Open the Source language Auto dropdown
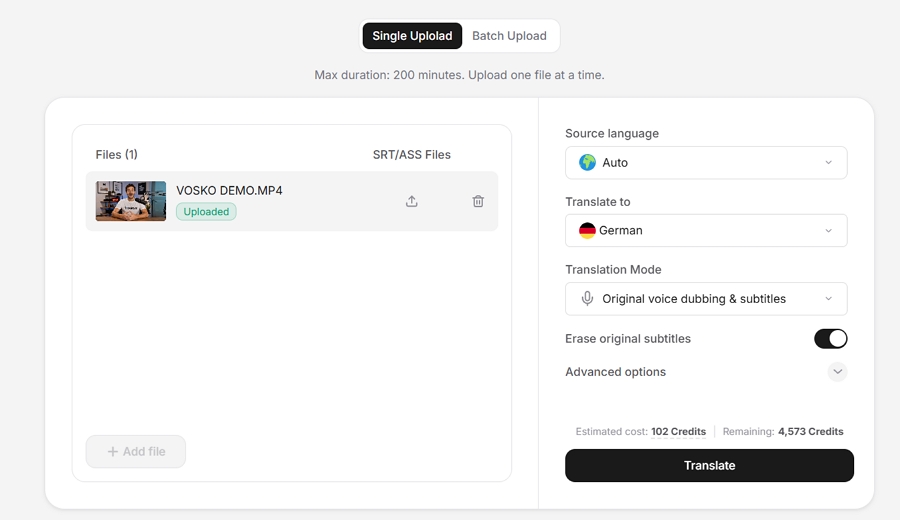 tap(706, 162)
